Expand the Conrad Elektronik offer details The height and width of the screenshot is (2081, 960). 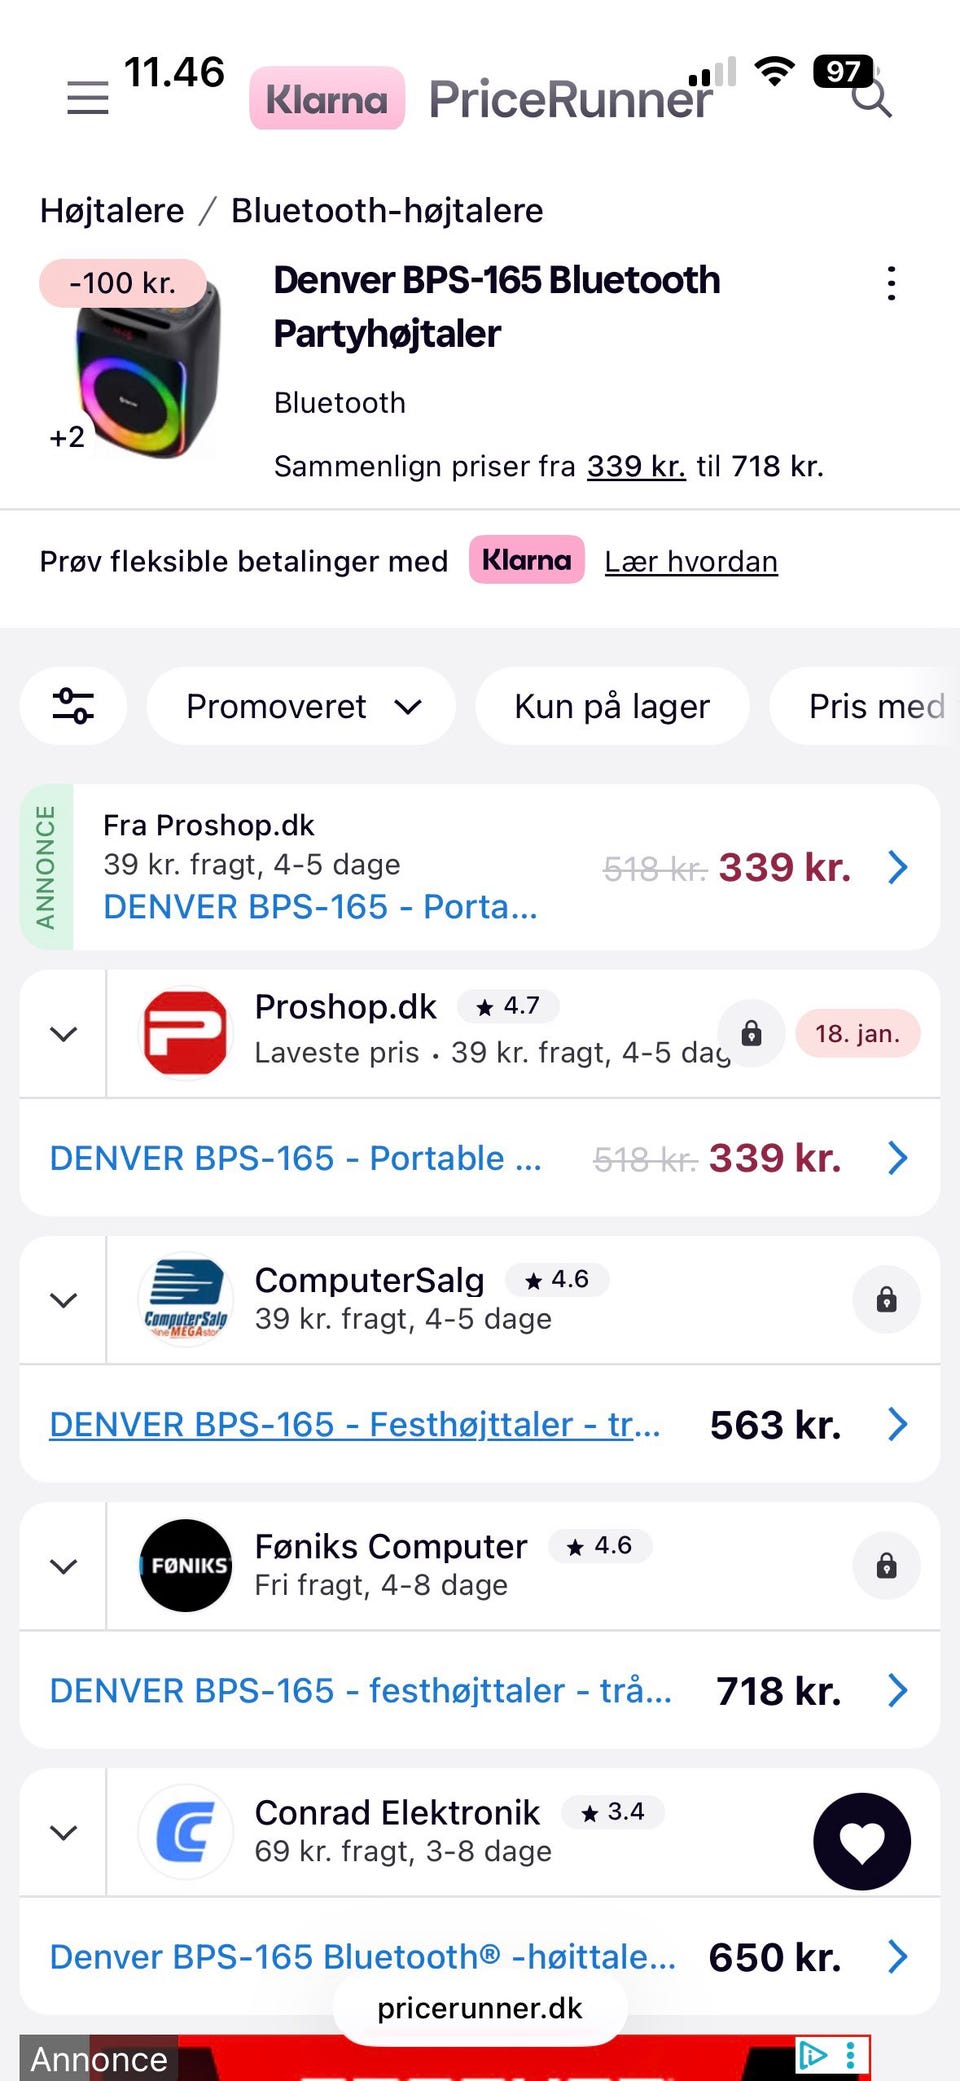pyautogui.click(x=63, y=1832)
